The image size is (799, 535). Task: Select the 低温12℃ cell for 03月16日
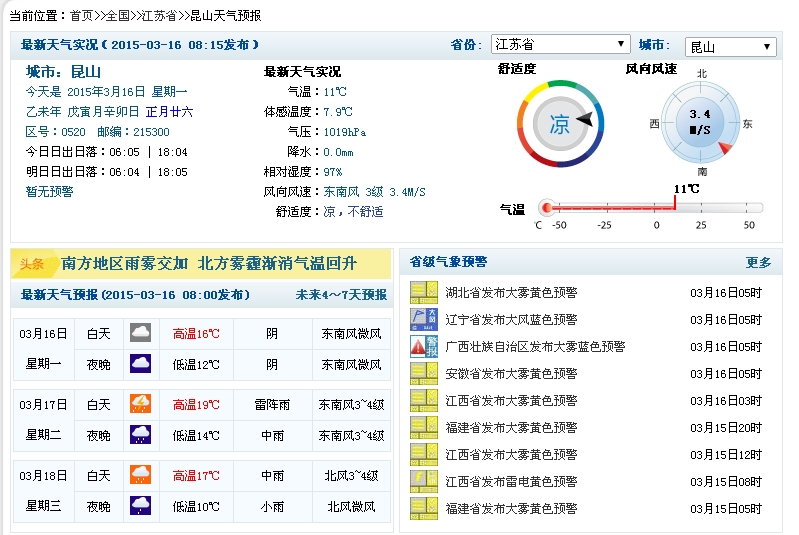[196, 365]
